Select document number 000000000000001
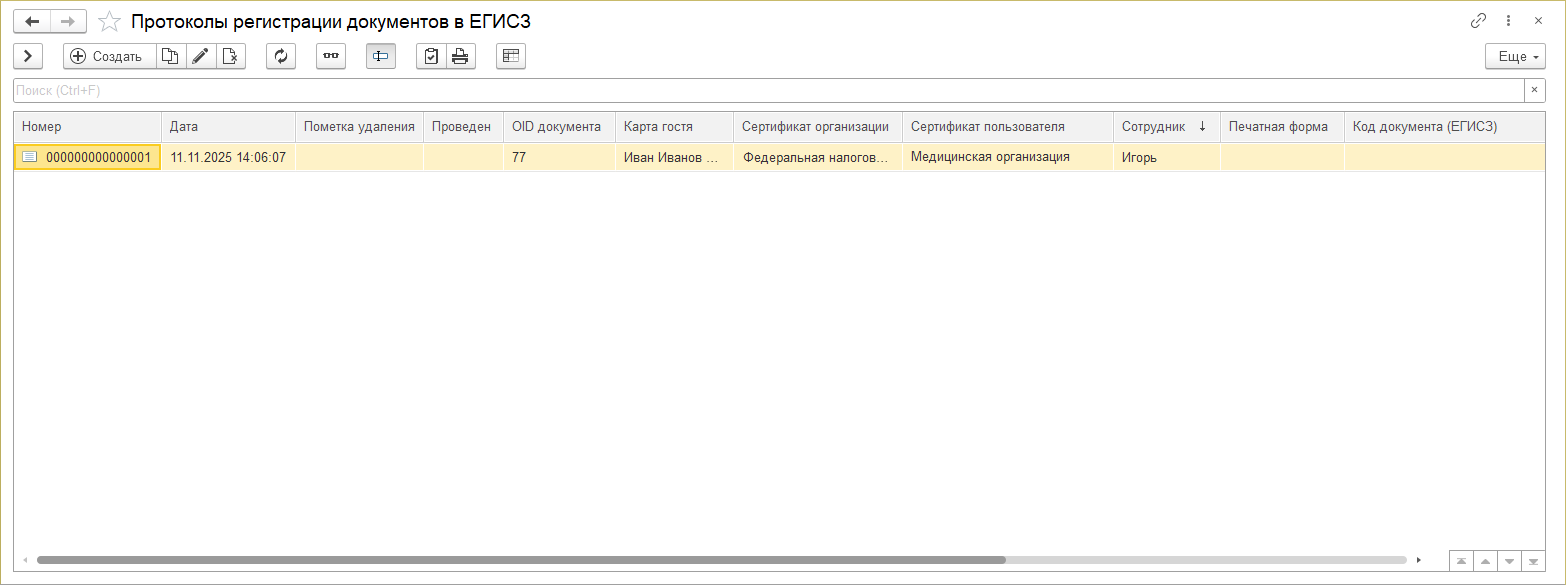 (87, 157)
